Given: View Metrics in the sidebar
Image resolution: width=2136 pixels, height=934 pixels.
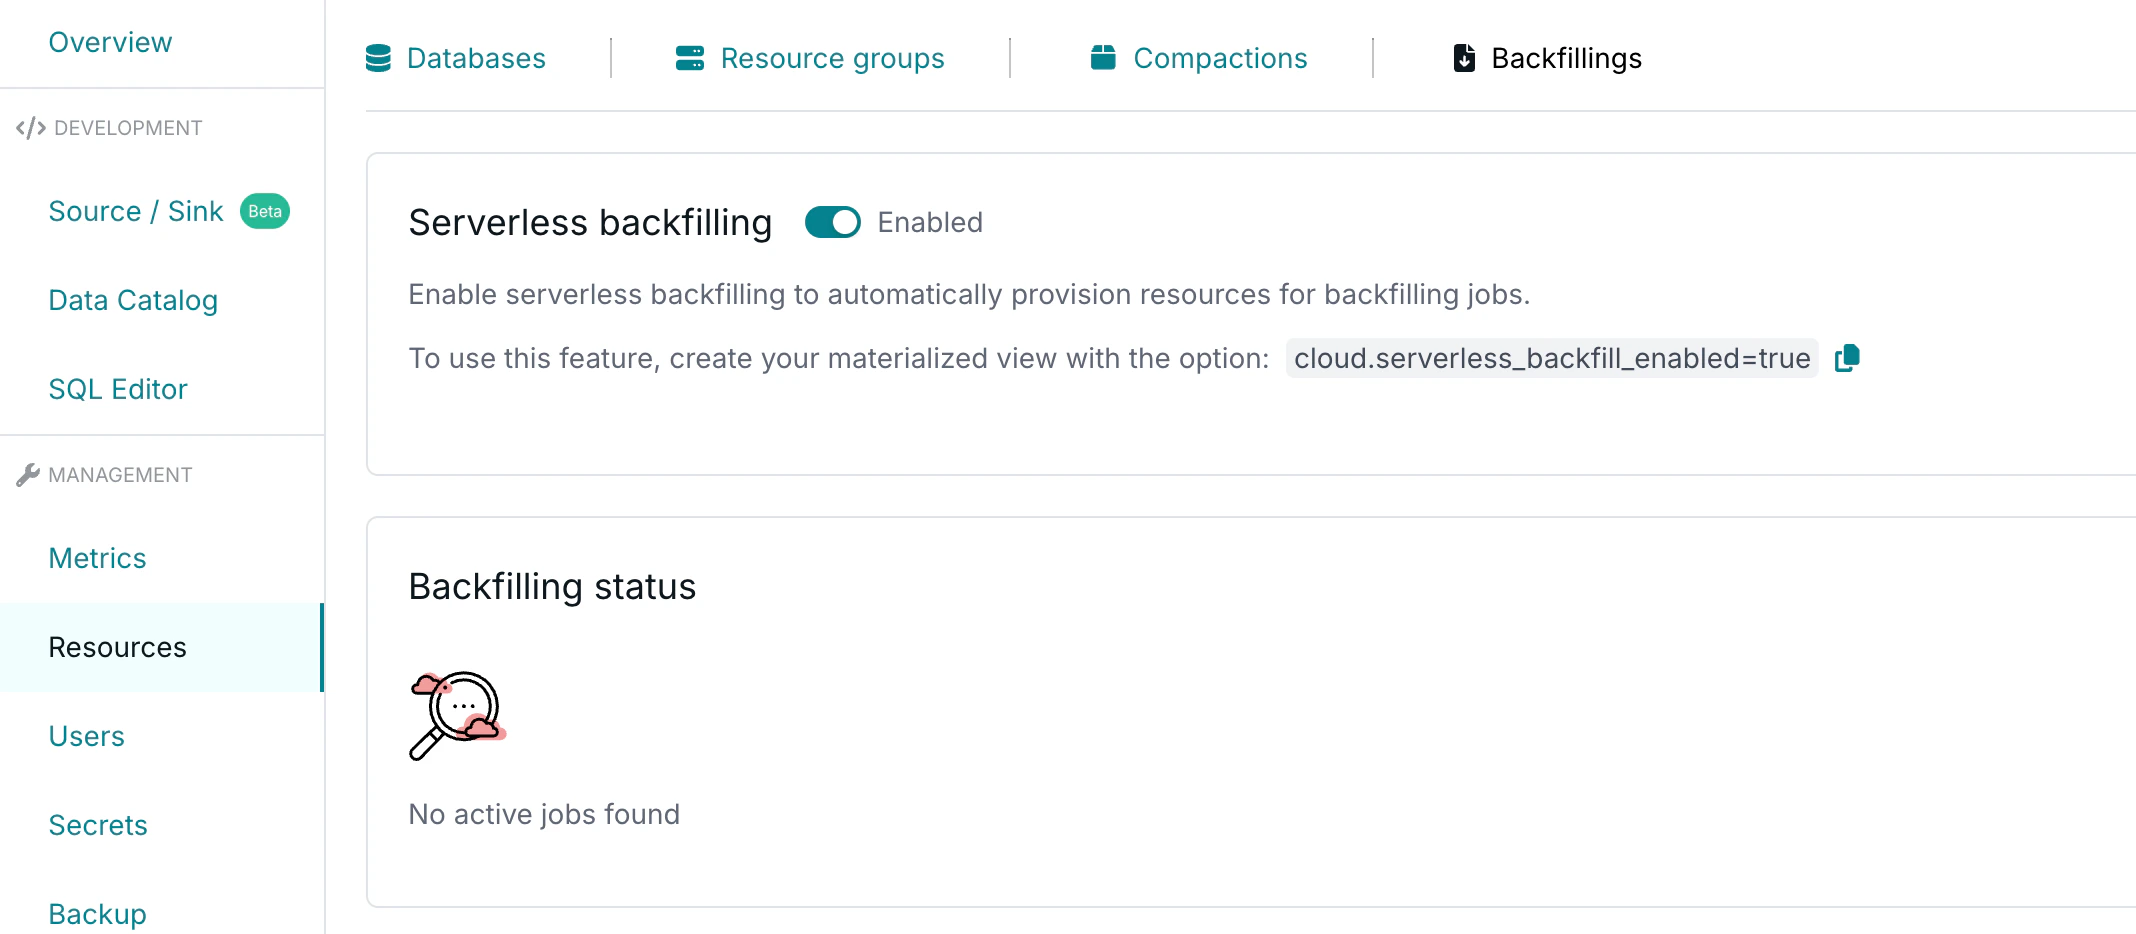Looking at the screenshot, I should tap(98, 558).
